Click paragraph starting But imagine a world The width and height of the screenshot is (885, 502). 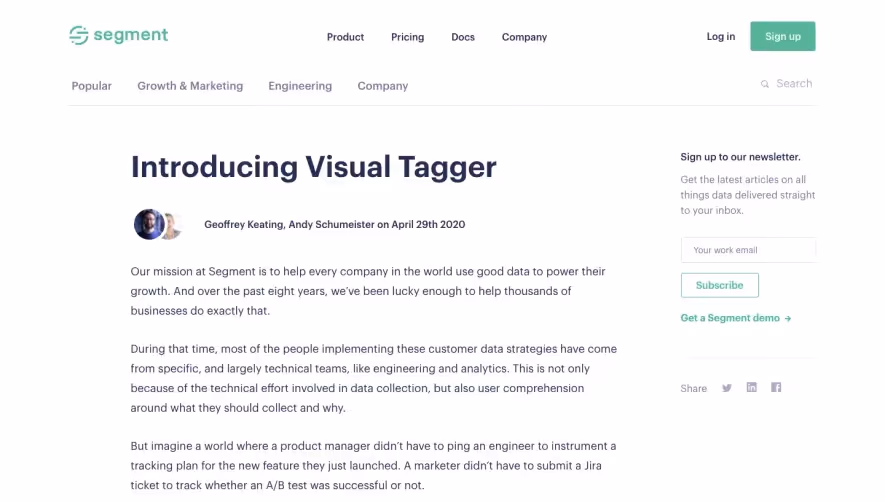coord(374,466)
